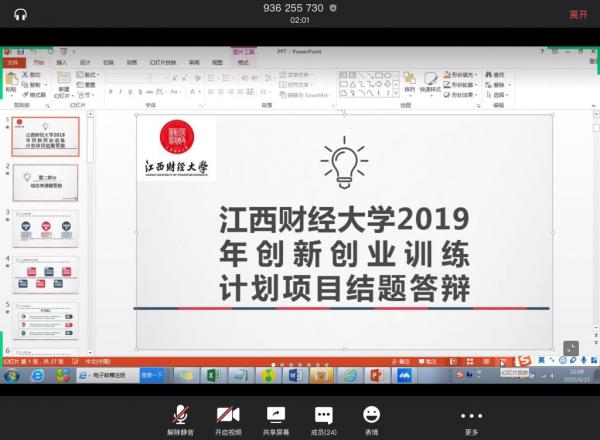Open the share screen option
The image size is (600, 440).
276,420
